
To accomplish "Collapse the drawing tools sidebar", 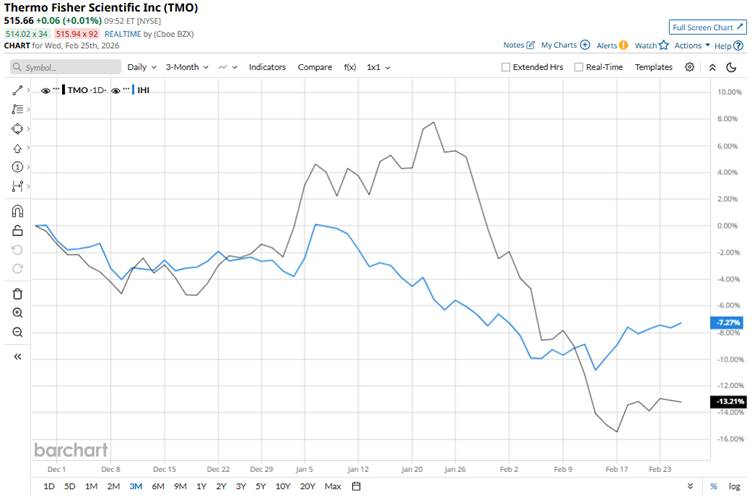I will click(17, 355).
